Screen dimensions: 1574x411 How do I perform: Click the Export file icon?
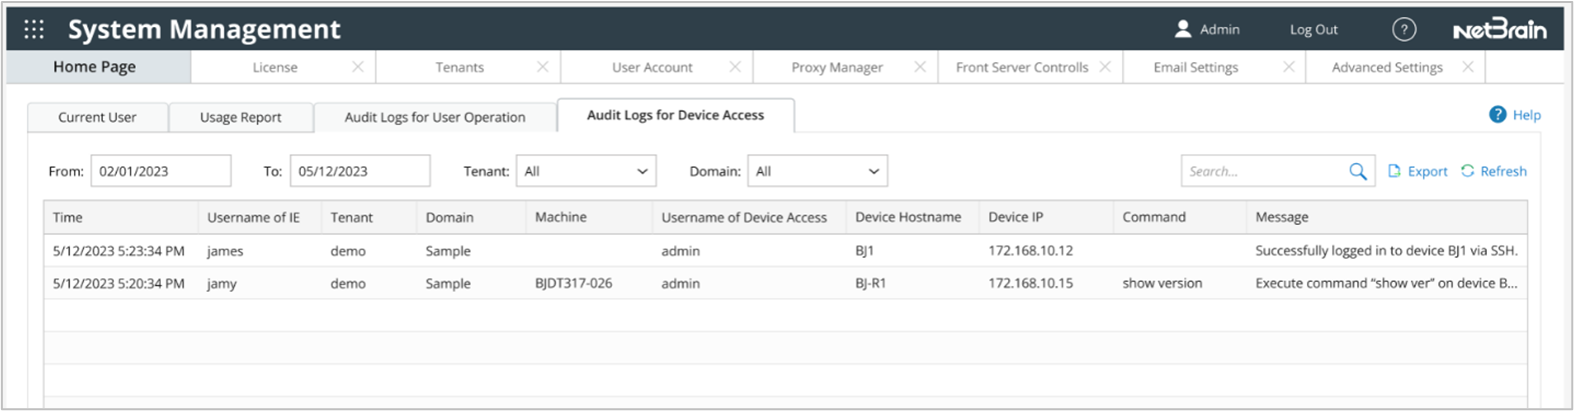1394,171
